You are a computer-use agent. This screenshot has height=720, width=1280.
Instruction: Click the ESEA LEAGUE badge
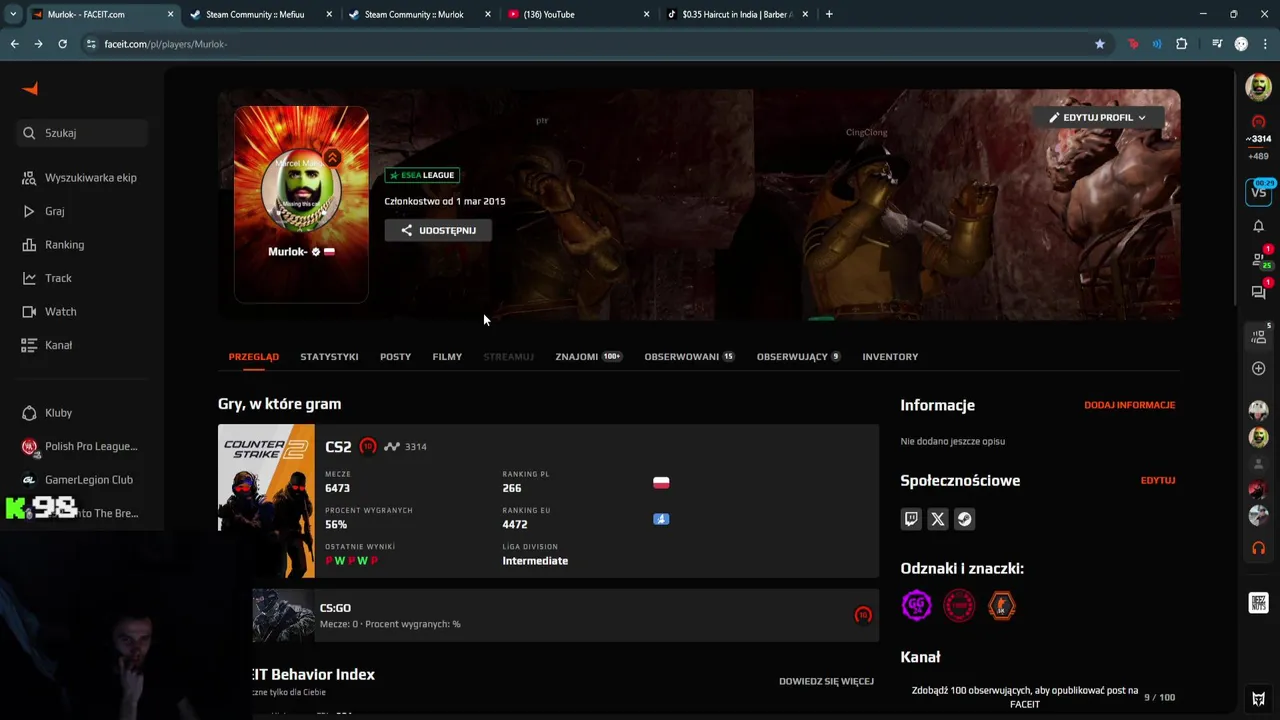[x=422, y=175]
